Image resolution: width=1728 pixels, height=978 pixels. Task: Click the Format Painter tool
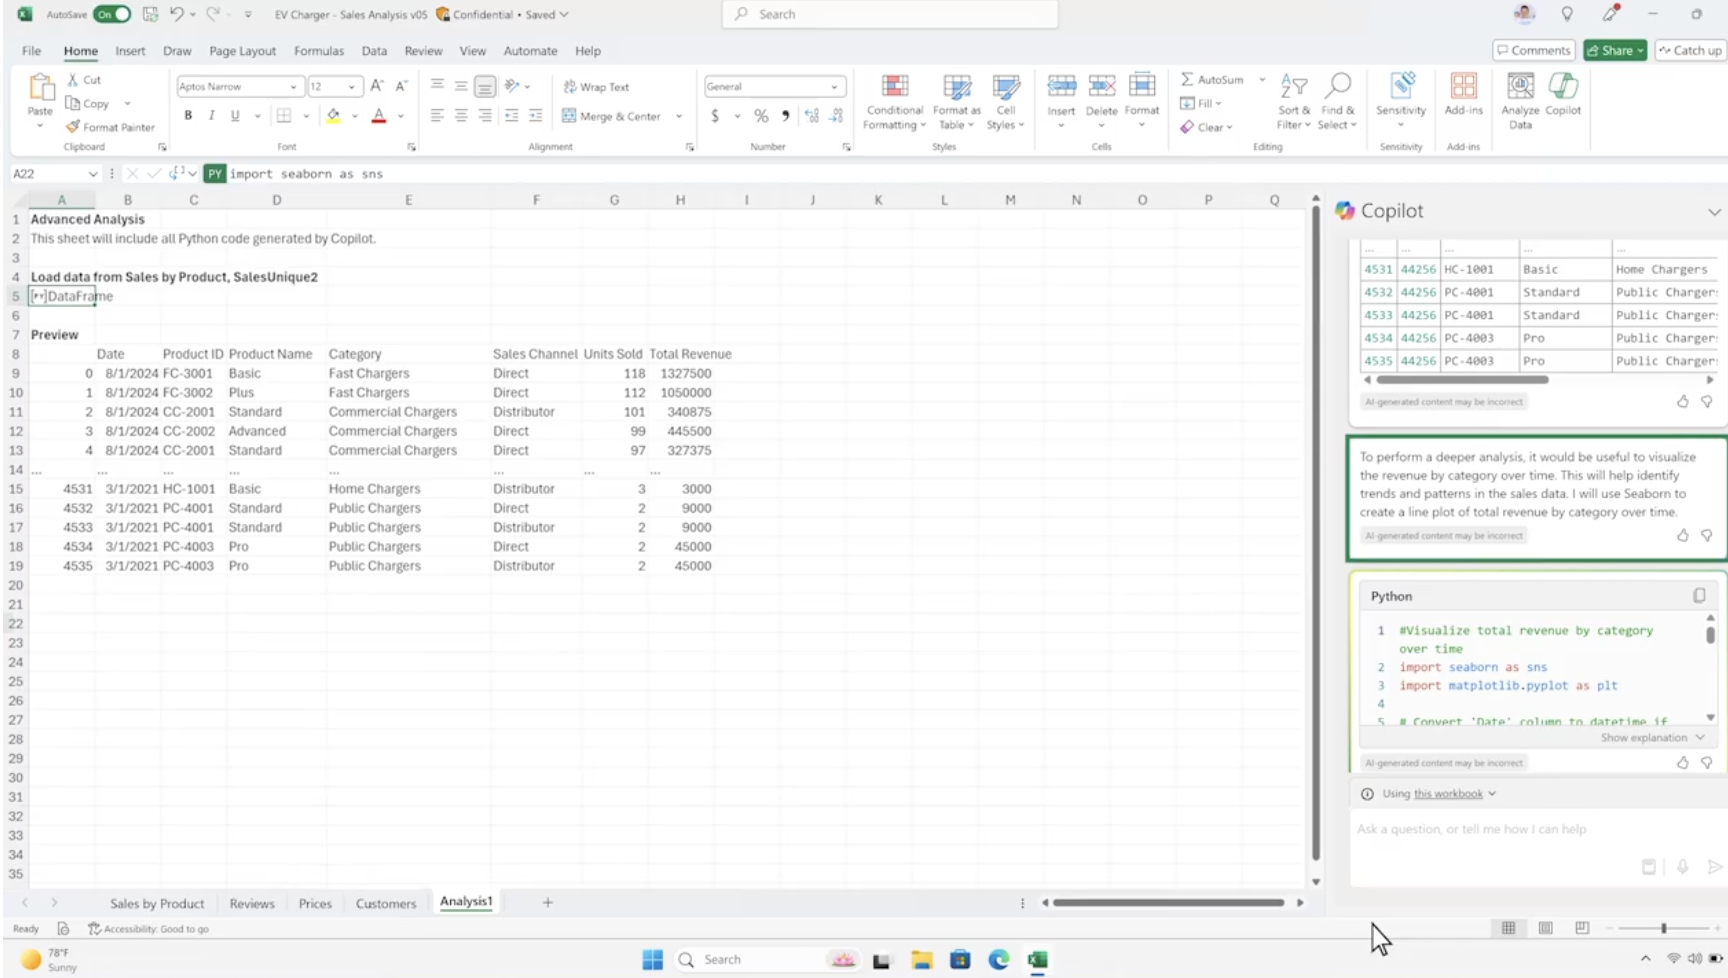(110, 127)
